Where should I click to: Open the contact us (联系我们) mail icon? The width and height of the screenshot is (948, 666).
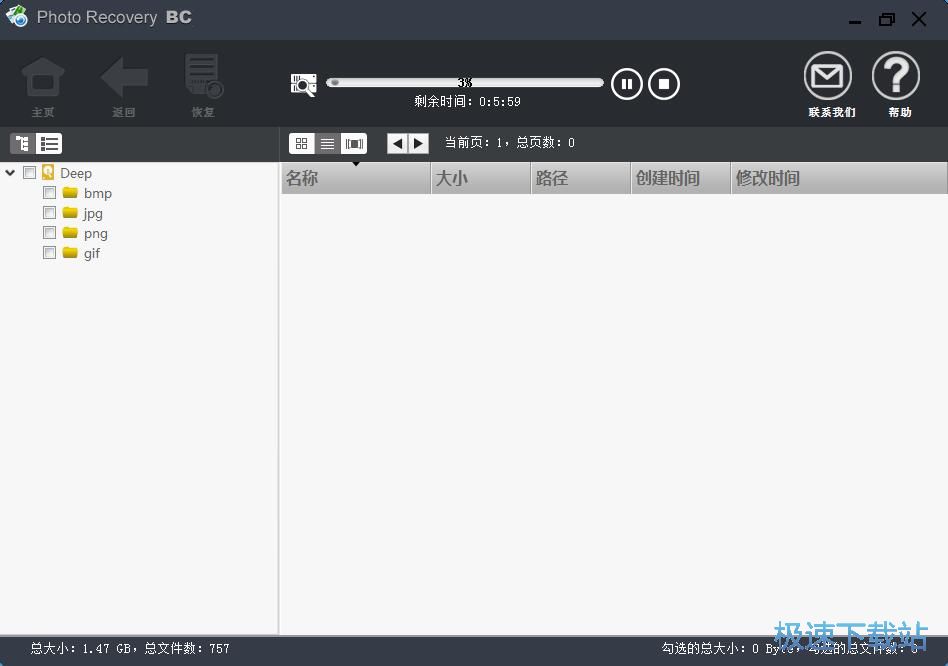(x=828, y=76)
